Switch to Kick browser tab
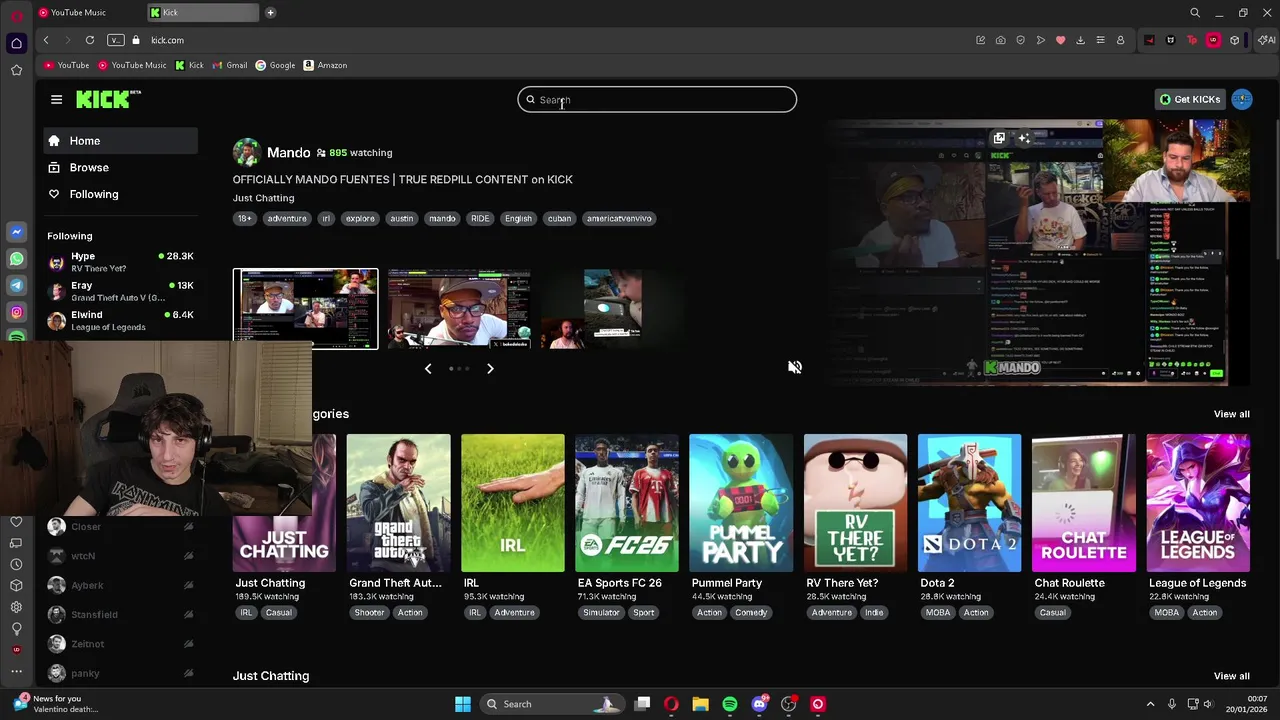 [202, 13]
